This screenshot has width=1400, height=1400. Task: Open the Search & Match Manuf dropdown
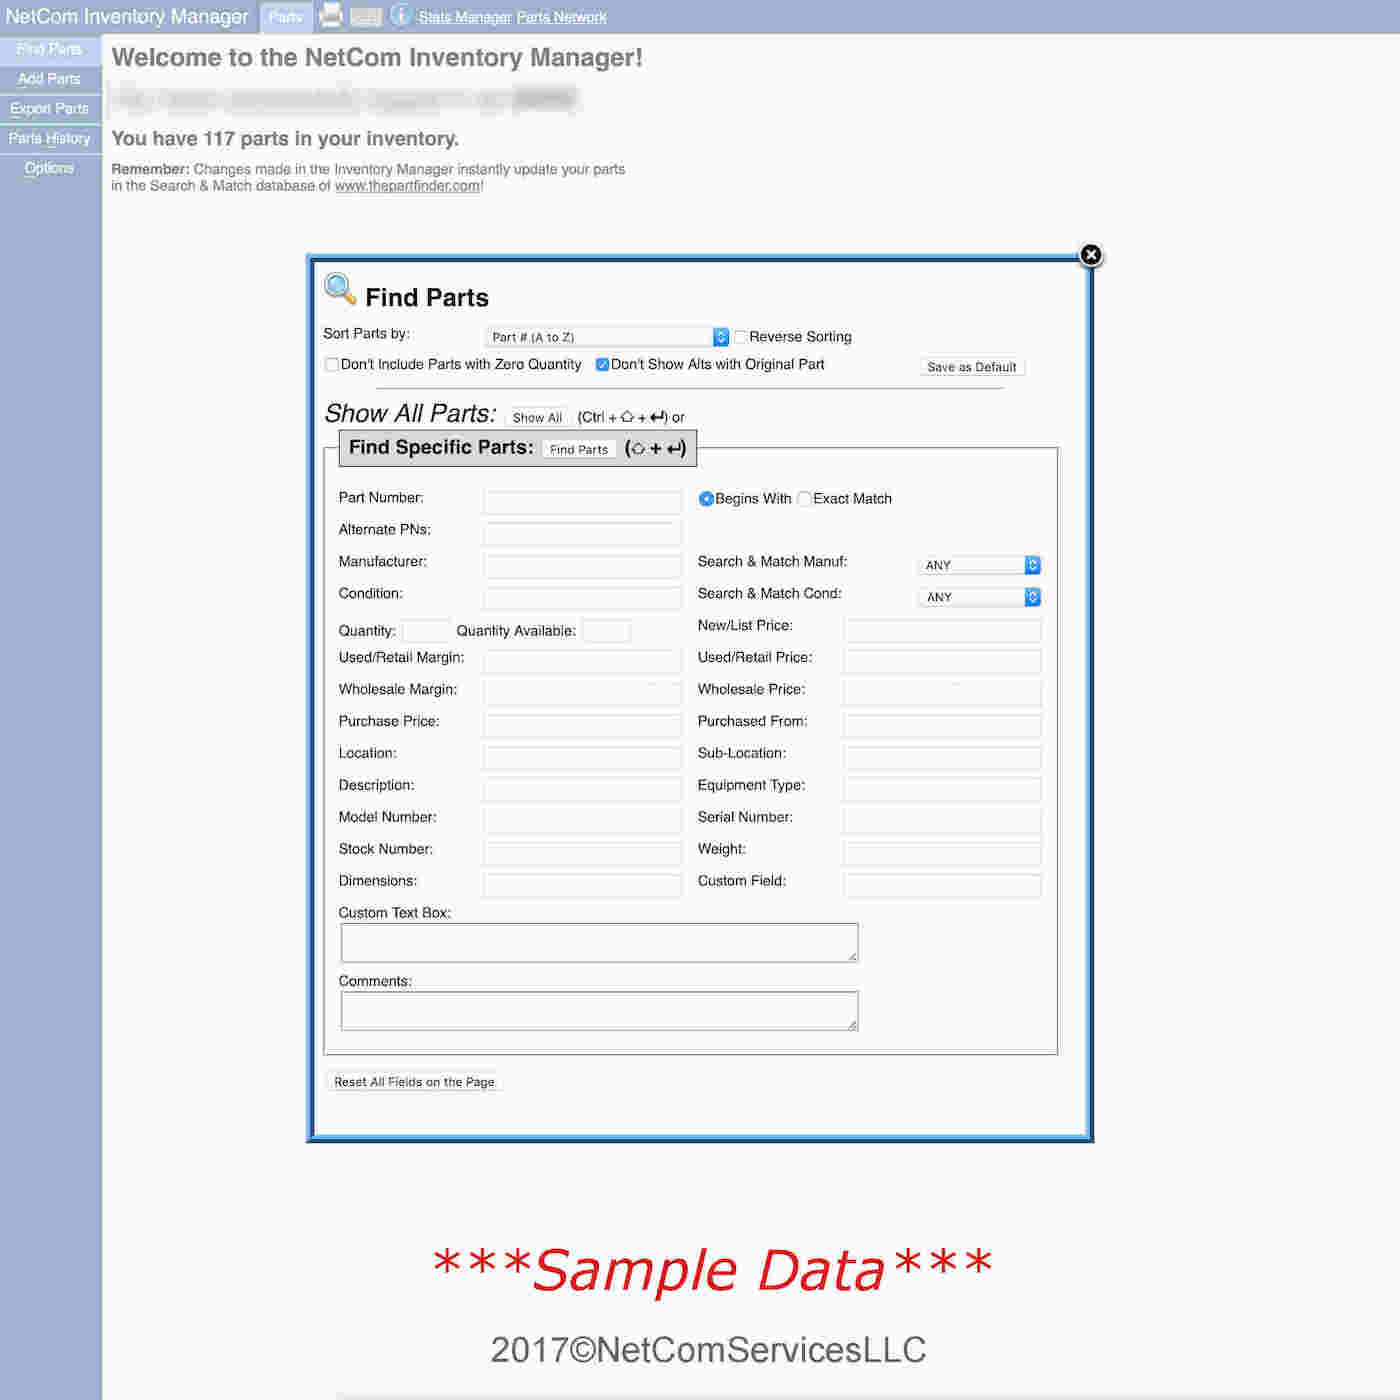(x=980, y=565)
